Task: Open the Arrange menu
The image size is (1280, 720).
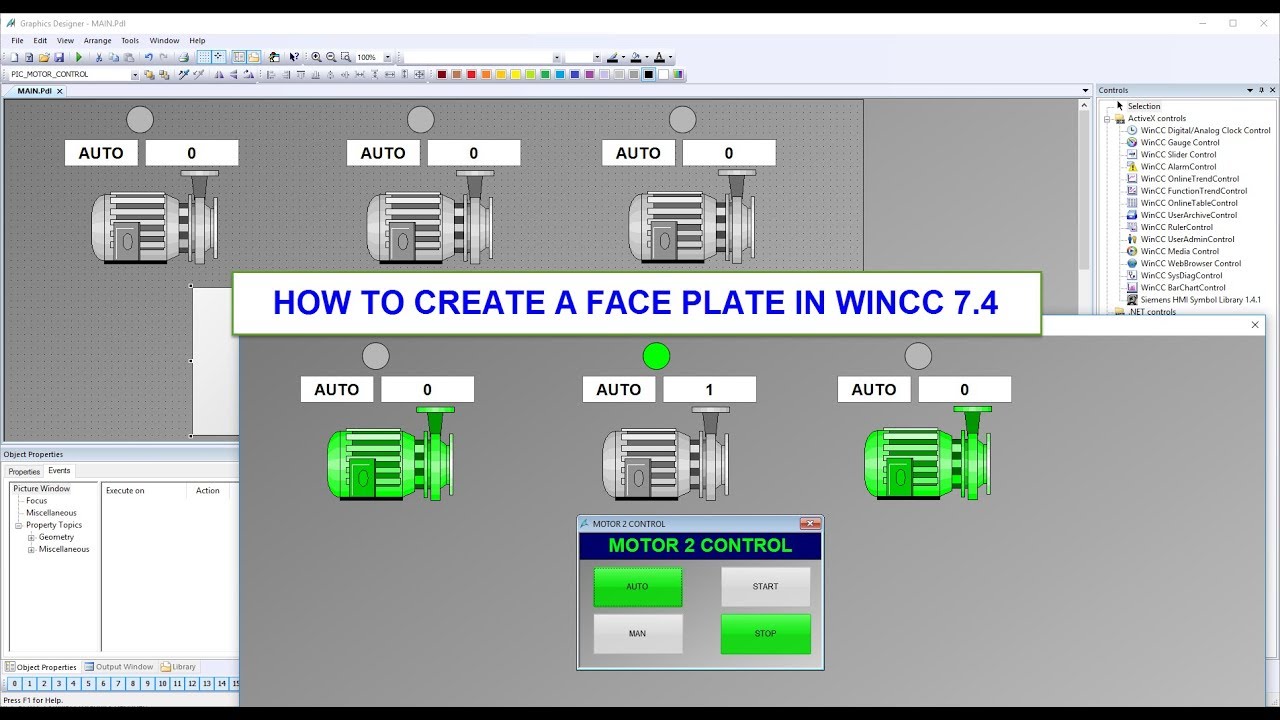Action: click(x=97, y=41)
